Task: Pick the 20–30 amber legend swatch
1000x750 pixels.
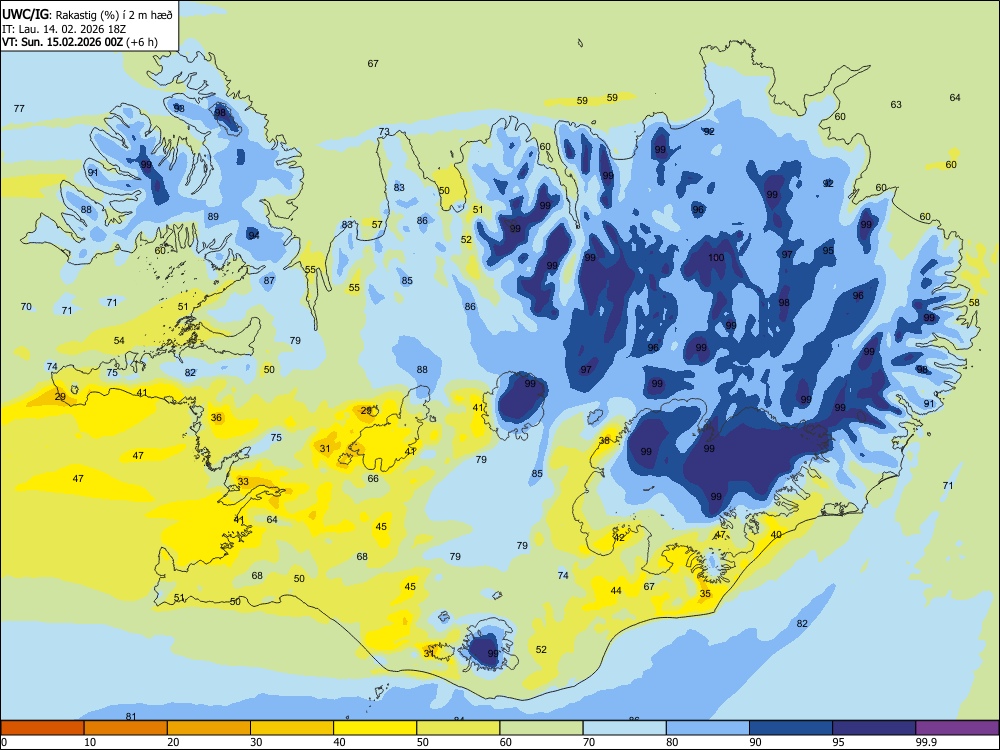Action: pyautogui.click(x=209, y=728)
